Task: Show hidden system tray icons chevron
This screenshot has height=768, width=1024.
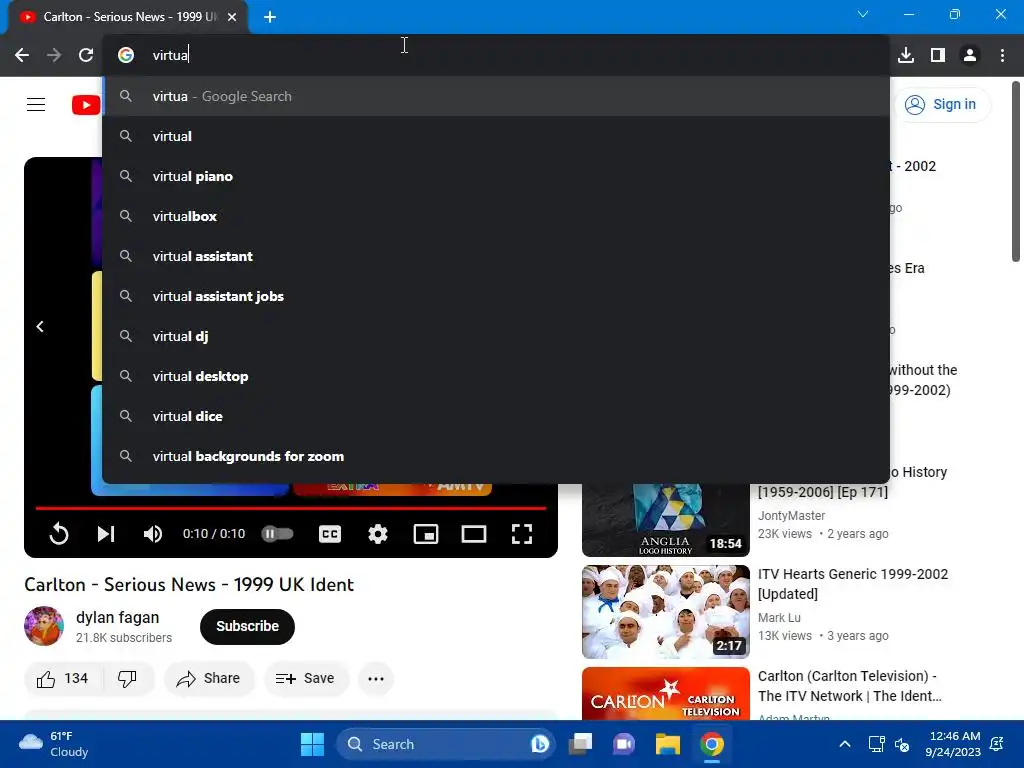Action: pos(844,744)
